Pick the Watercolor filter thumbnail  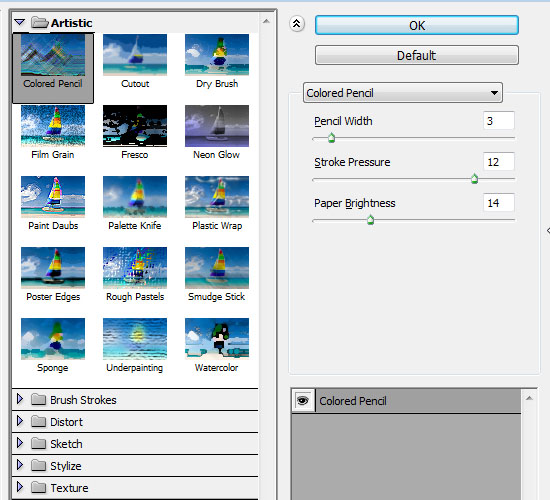217,339
